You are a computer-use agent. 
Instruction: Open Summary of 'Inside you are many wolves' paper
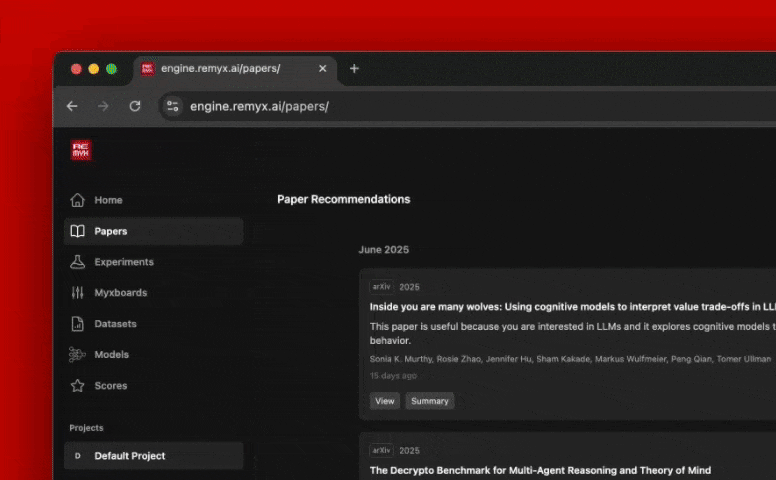click(x=430, y=401)
